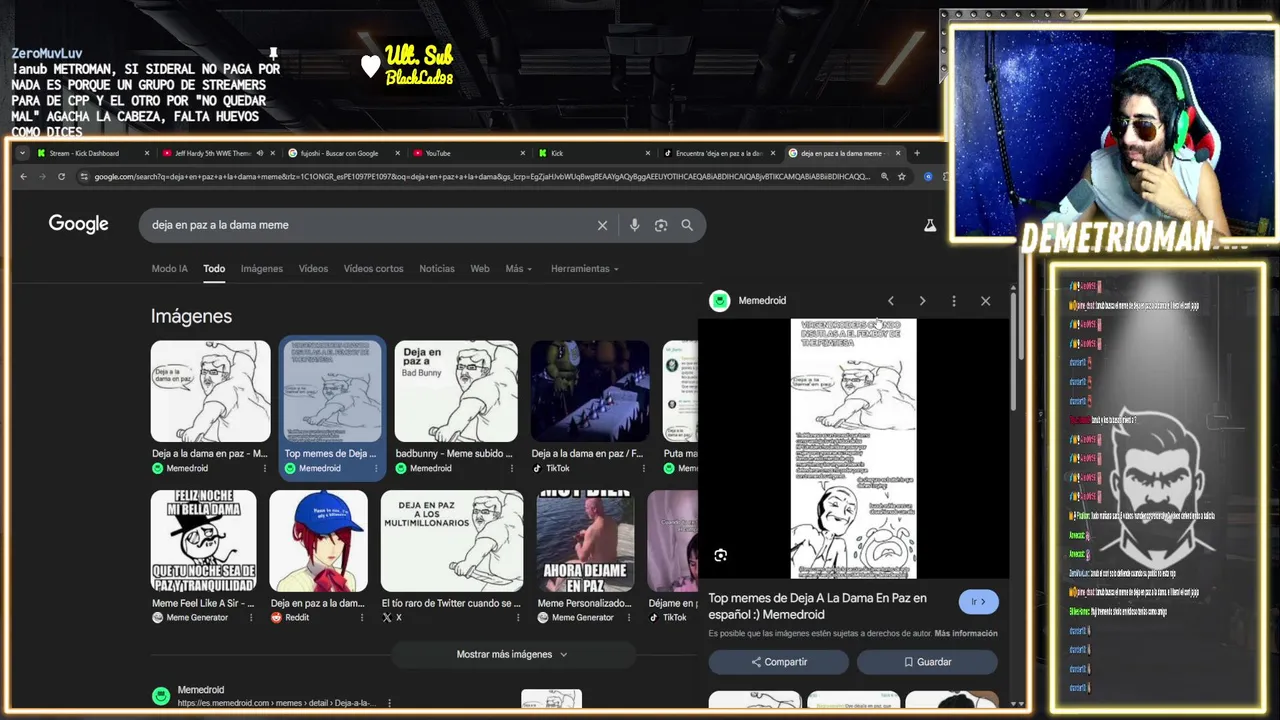This screenshot has width=1280, height=720.
Task: Switch to Modo IA search tab
Action: [169, 268]
